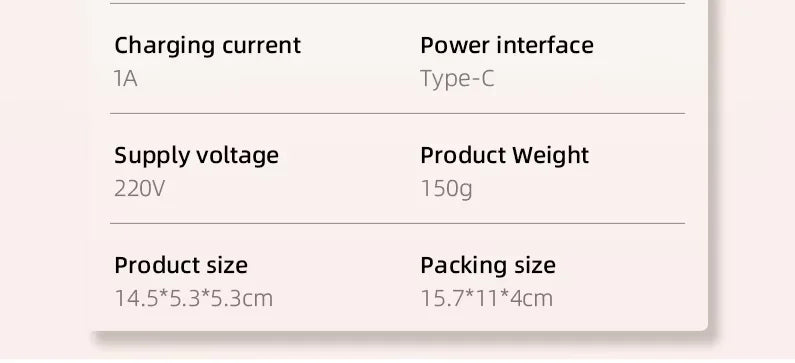
Task: Select the Type-C value text
Action: pyautogui.click(x=457, y=80)
